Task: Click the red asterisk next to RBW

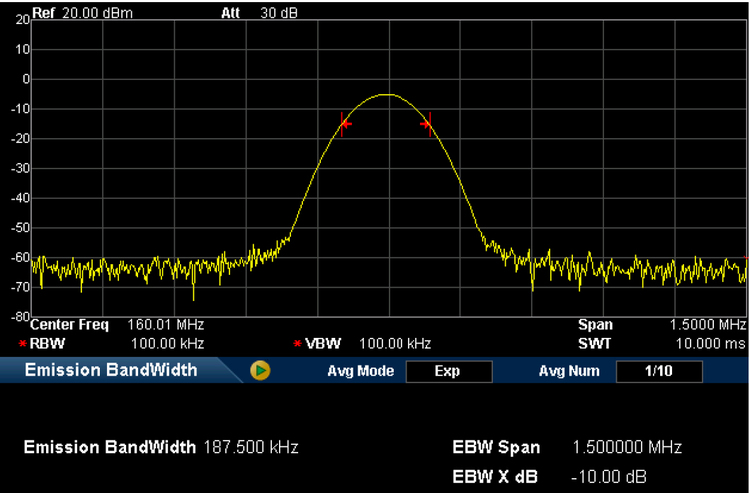Action: pos(22,344)
